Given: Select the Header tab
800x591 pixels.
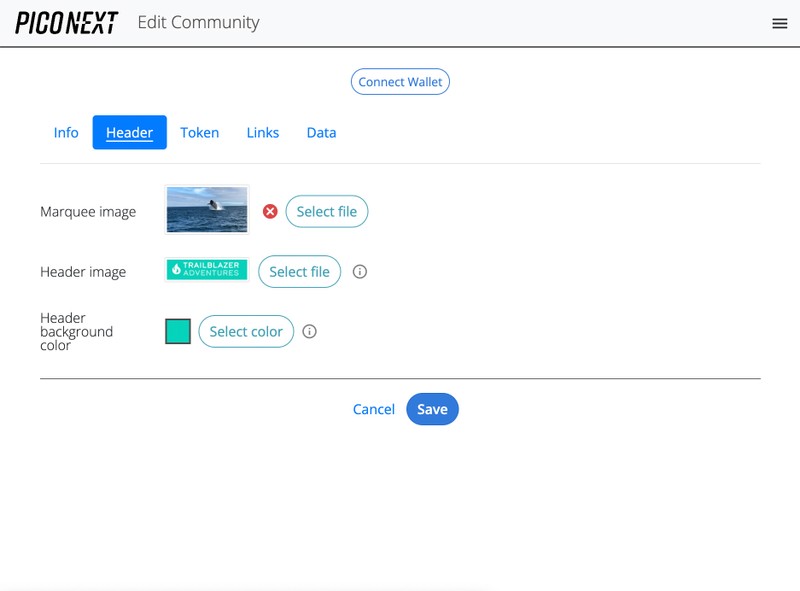Looking at the screenshot, I should pos(130,133).
